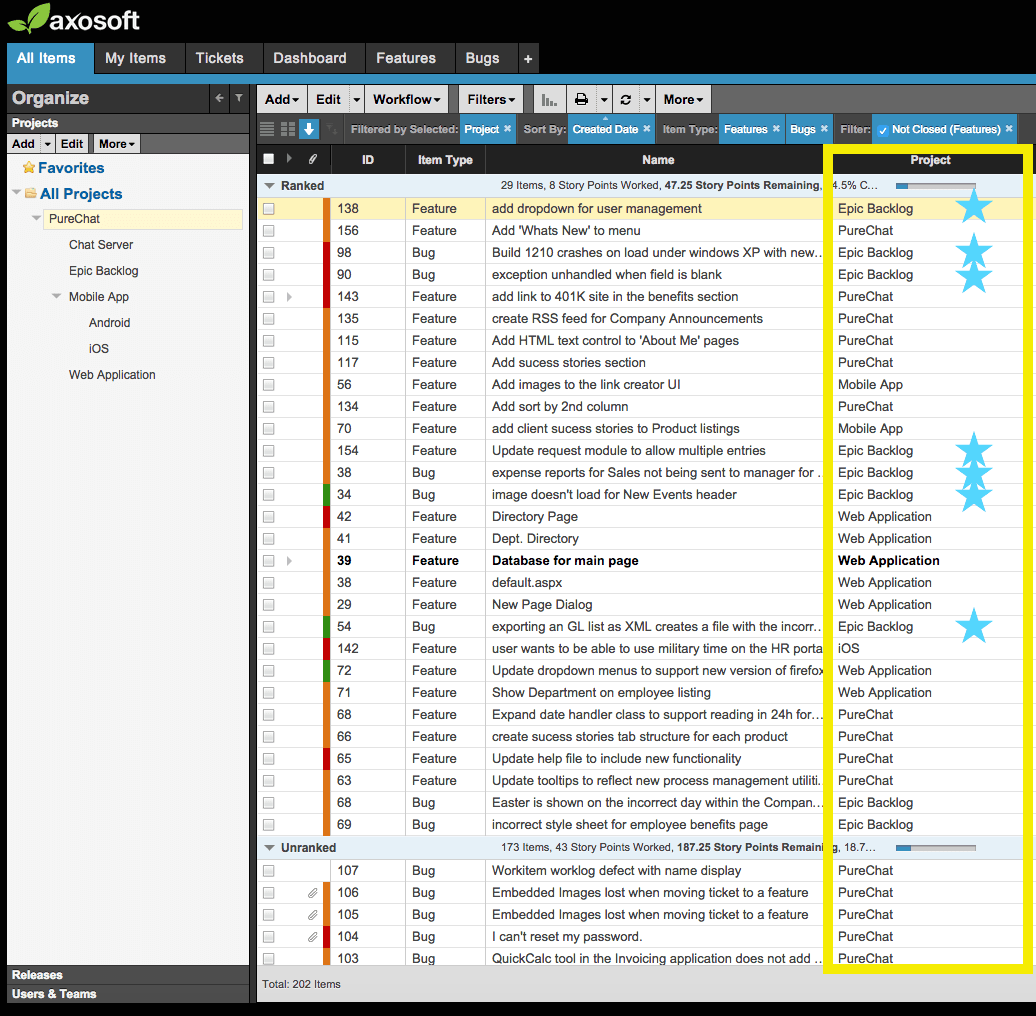1036x1016 pixels.
Task: Open the print options dropdown arrow
Action: [x=604, y=100]
